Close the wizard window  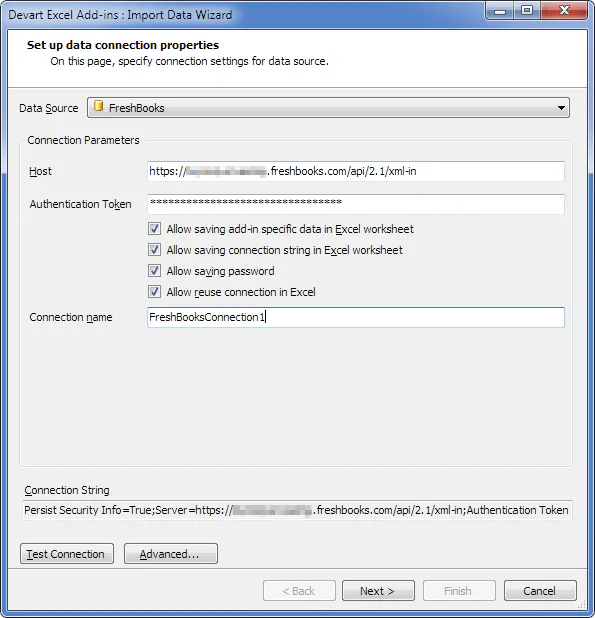coord(565,11)
